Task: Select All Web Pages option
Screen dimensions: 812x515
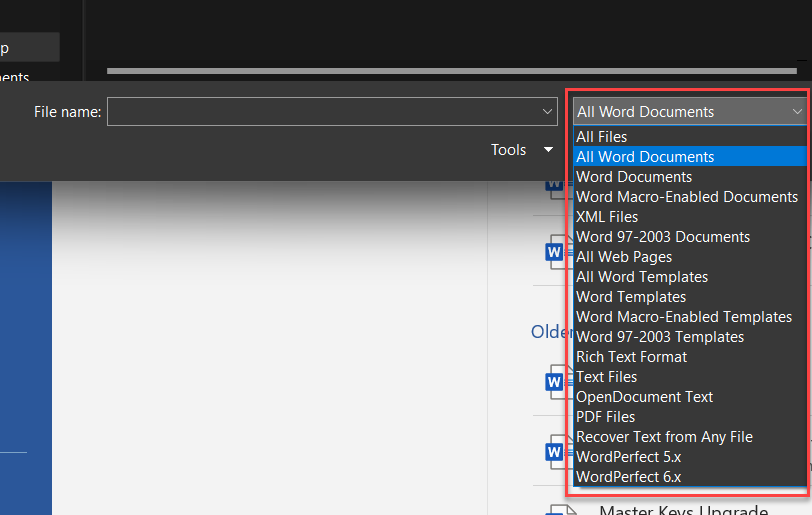Action: click(690, 257)
